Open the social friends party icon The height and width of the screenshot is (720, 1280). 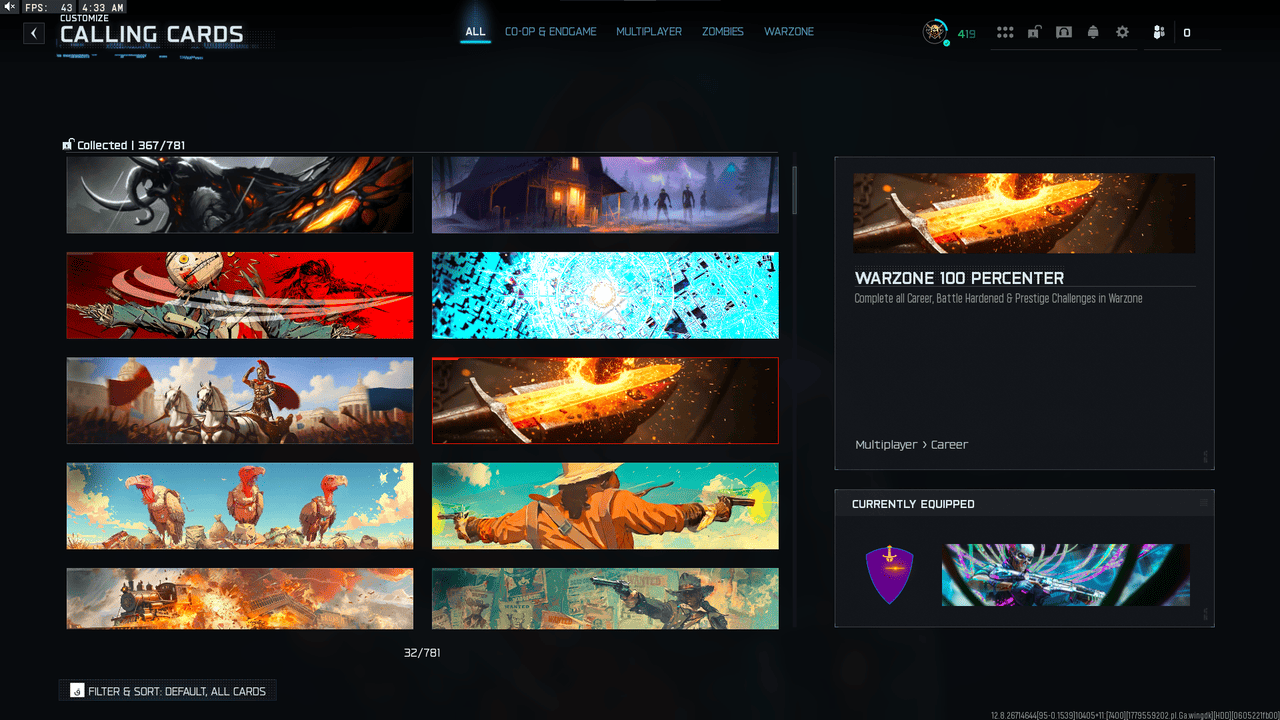[x=1158, y=33]
